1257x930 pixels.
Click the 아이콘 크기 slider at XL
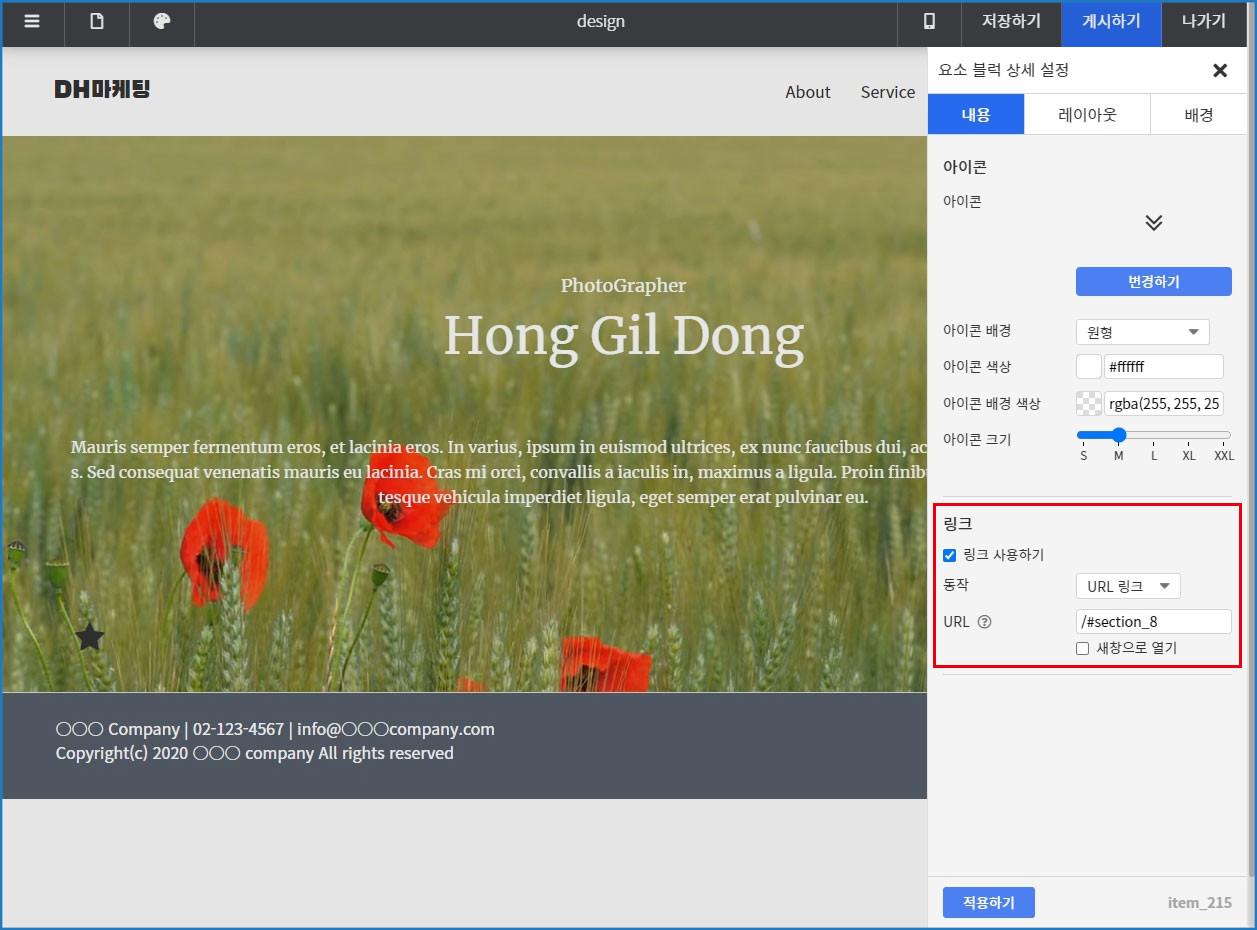pos(1189,435)
